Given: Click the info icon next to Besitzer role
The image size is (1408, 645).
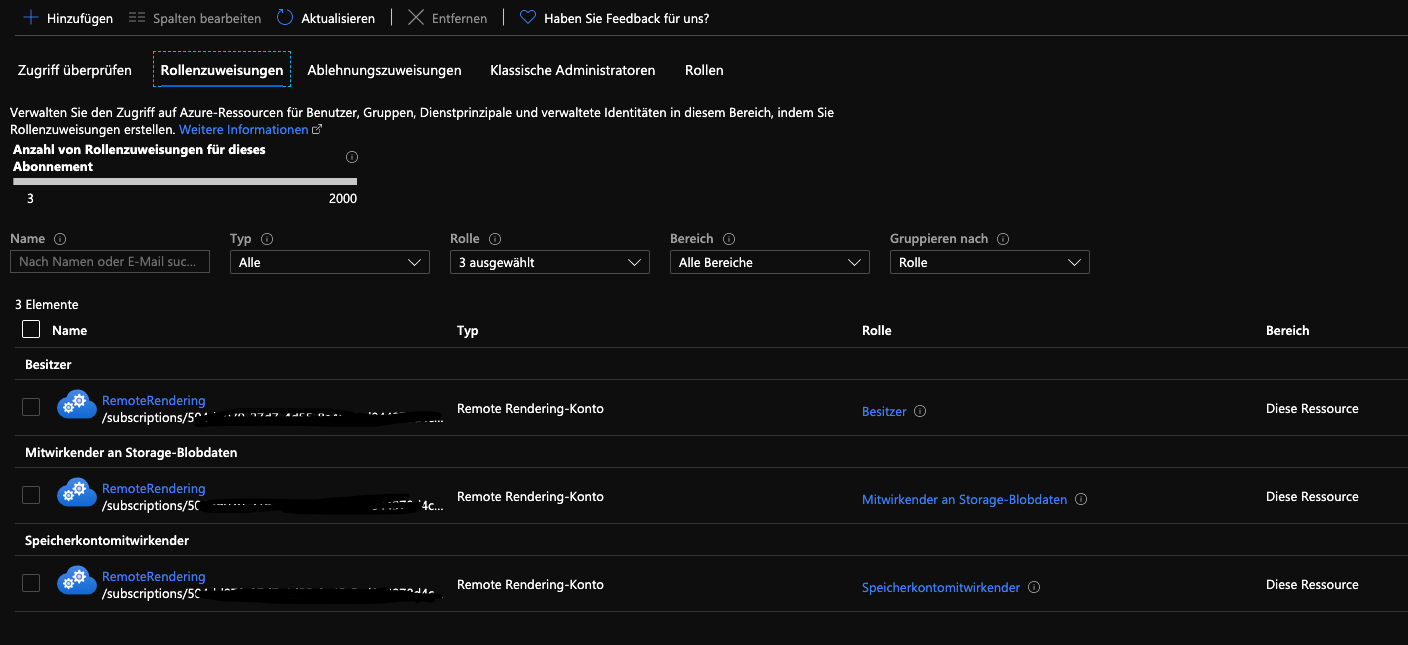Looking at the screenshot, I should coord(919,411).
